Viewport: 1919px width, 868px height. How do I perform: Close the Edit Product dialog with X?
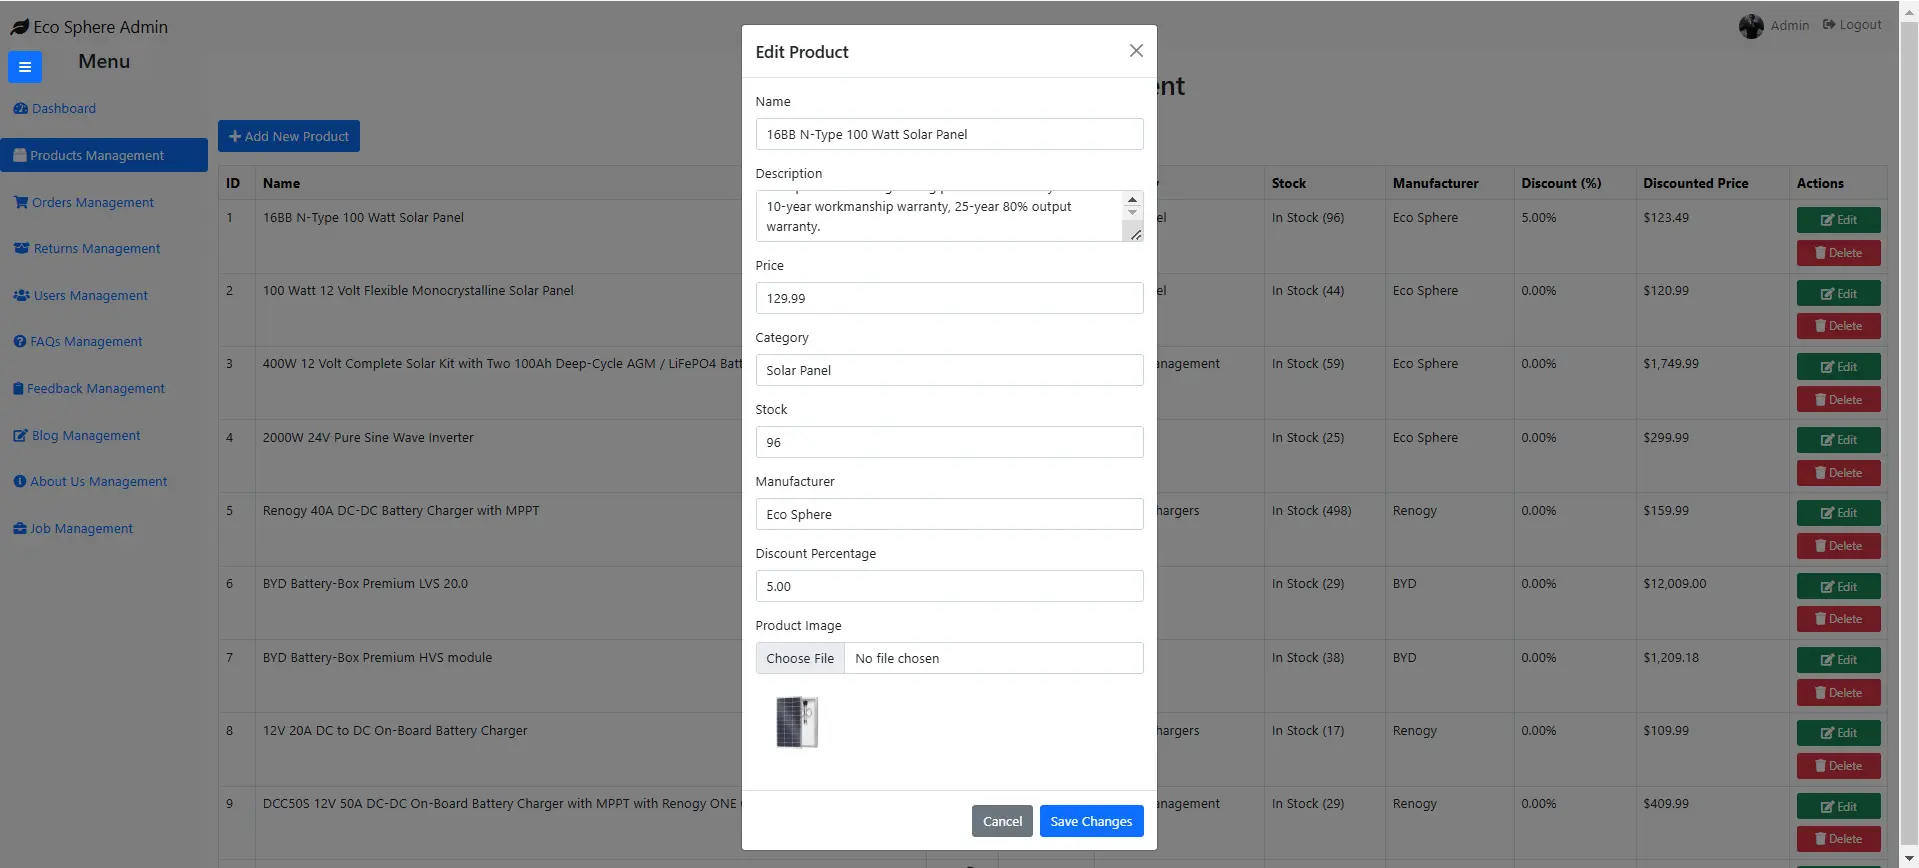pos(1136,51)
